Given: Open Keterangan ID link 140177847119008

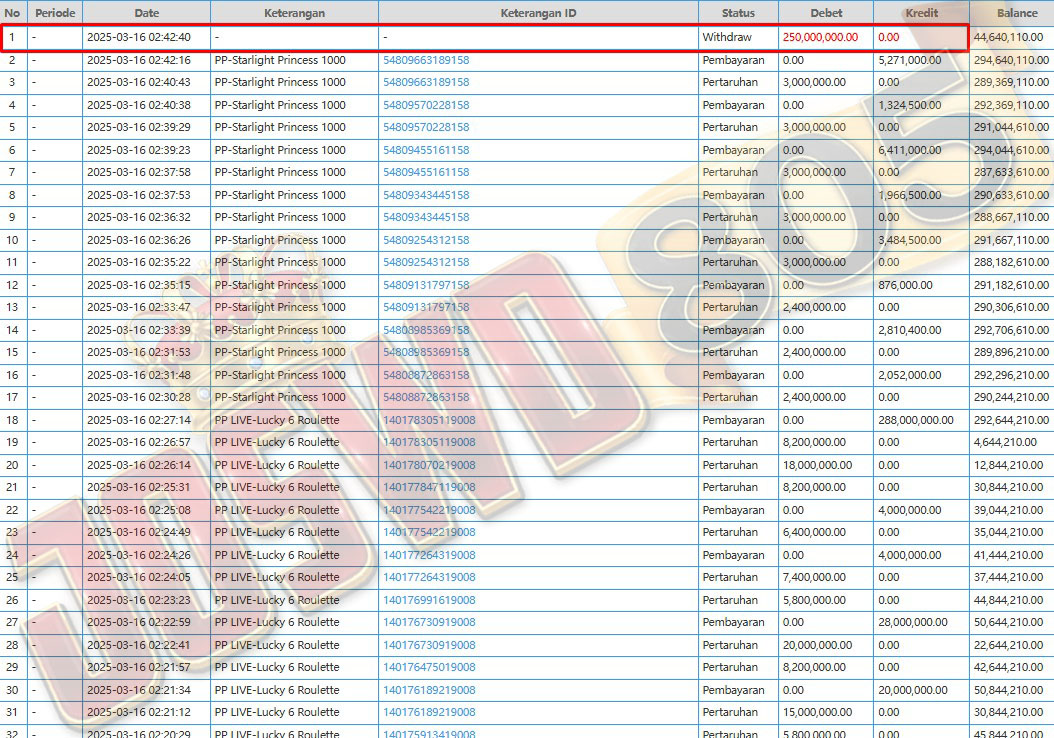Looking at the screenshot, I should point(429,487).
